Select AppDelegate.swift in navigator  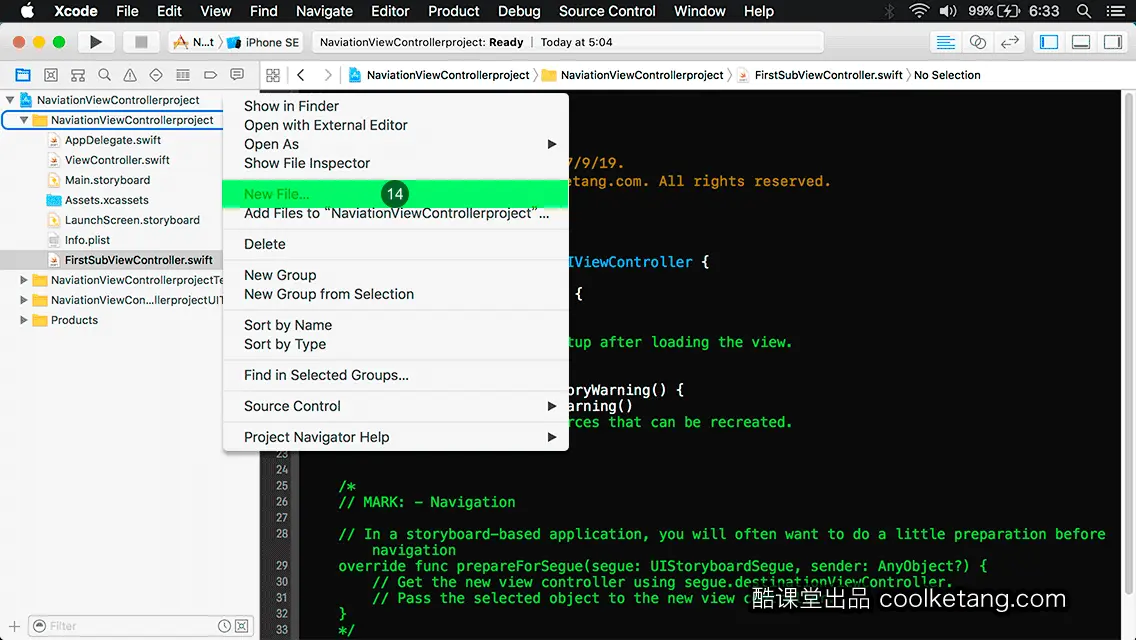pos(113,140)
